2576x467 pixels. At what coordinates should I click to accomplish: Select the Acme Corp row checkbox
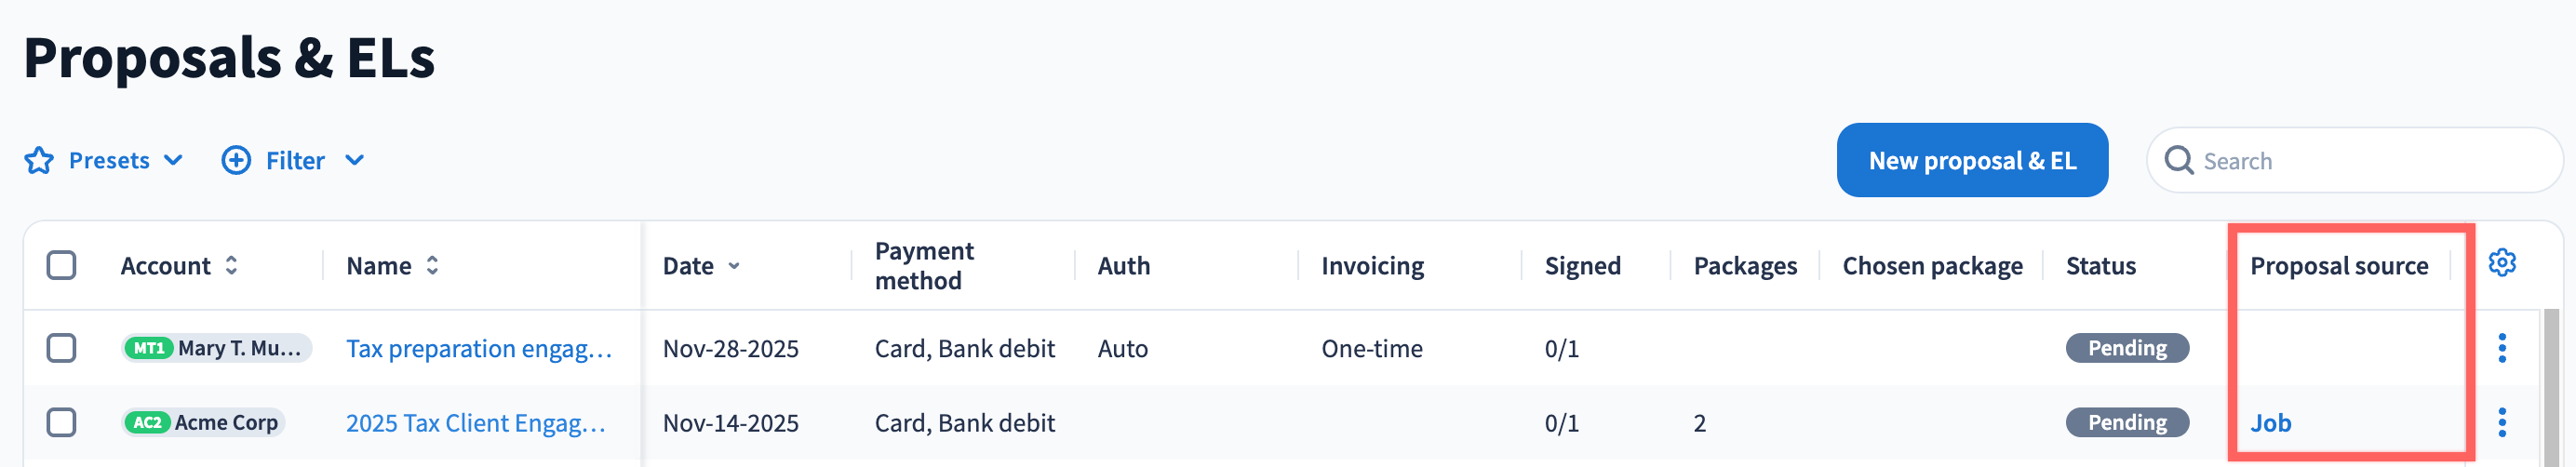pyautogui.click(x=62, y=423)
